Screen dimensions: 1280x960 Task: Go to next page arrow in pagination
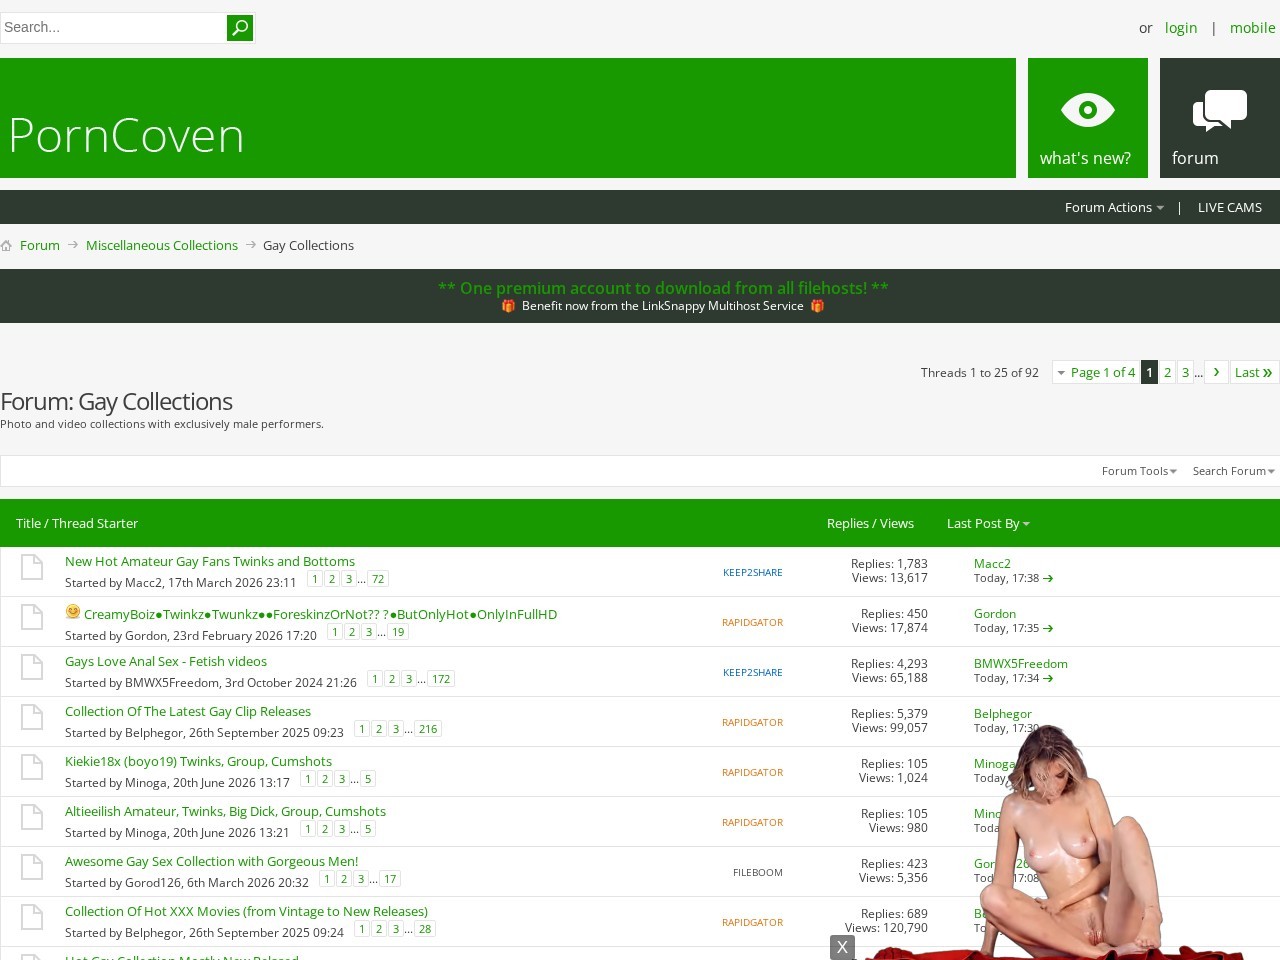pos(1216,372)
